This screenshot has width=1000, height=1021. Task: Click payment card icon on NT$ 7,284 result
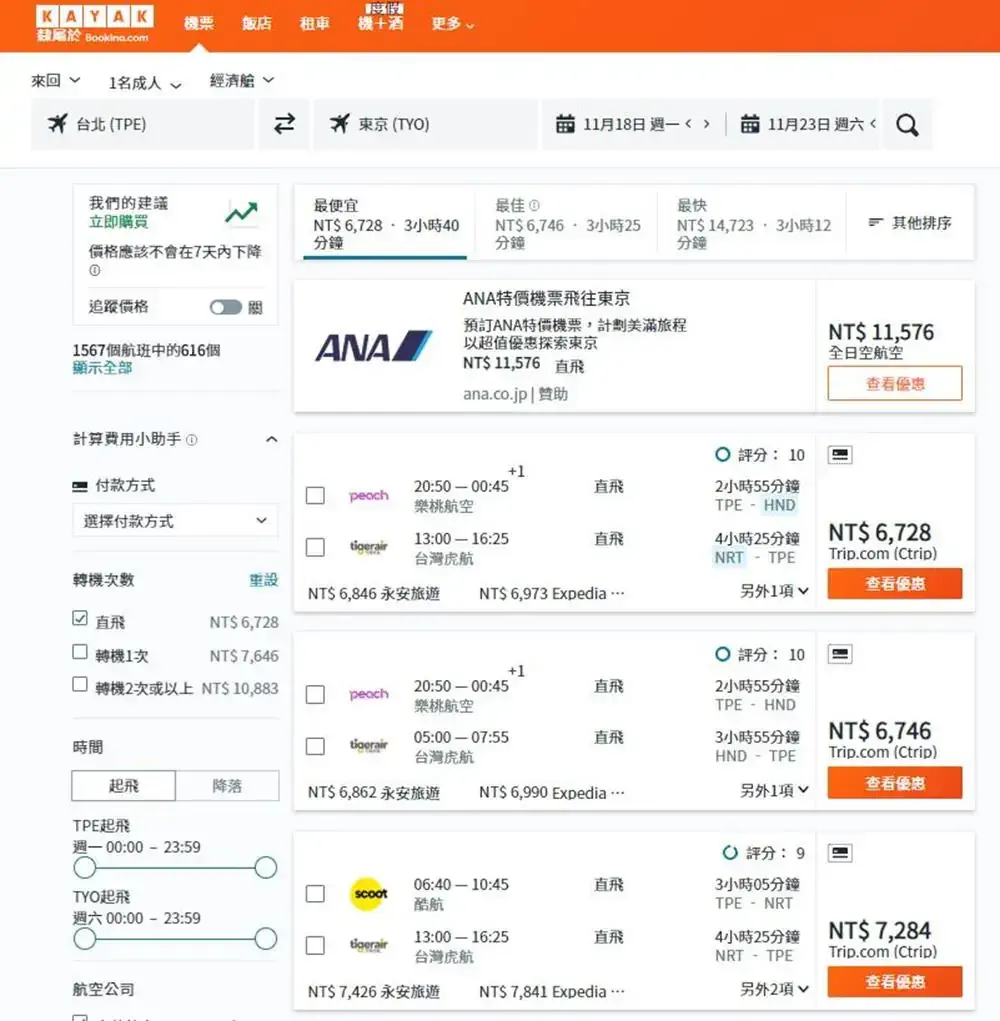pyautogui.click(x=840, y=853)
